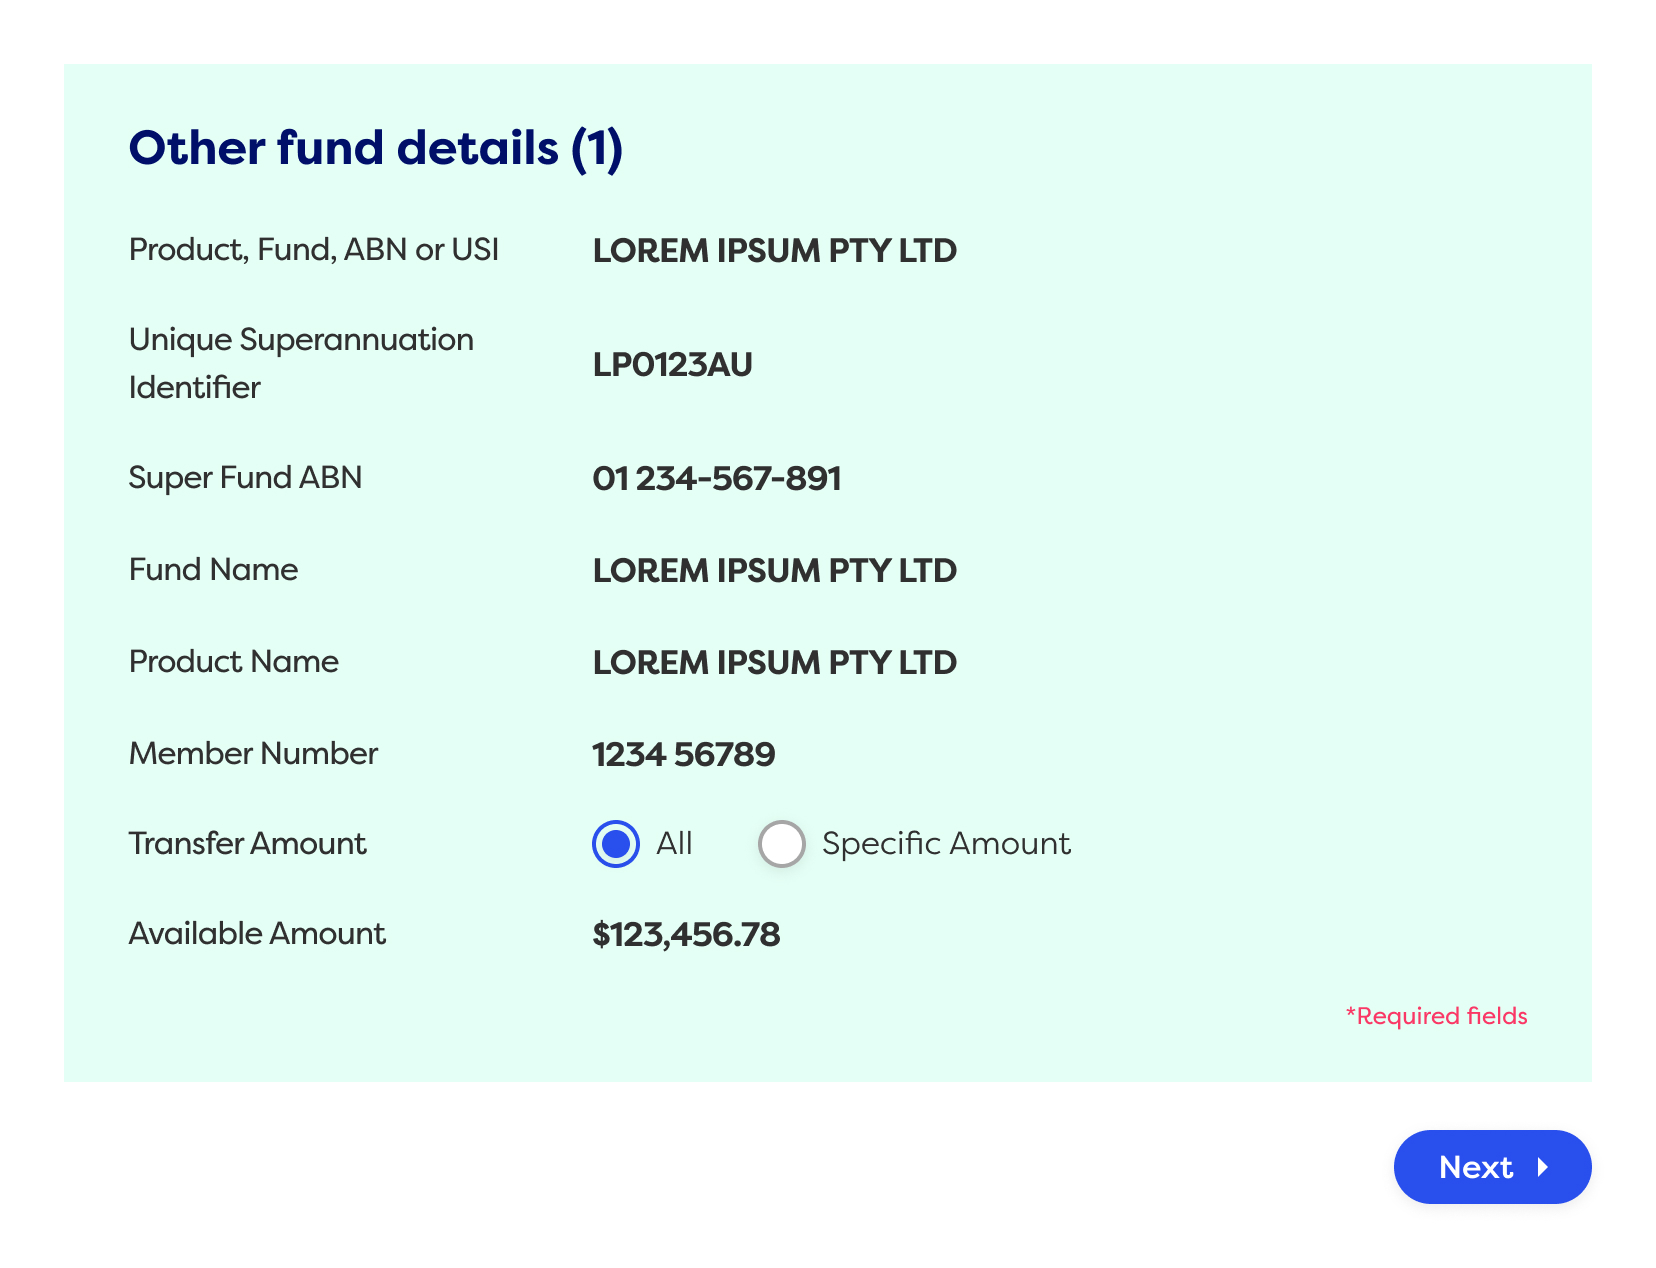Screen dimensions: 1656x1268
Task: Click the Available Amount label
Action: point(256,933)
